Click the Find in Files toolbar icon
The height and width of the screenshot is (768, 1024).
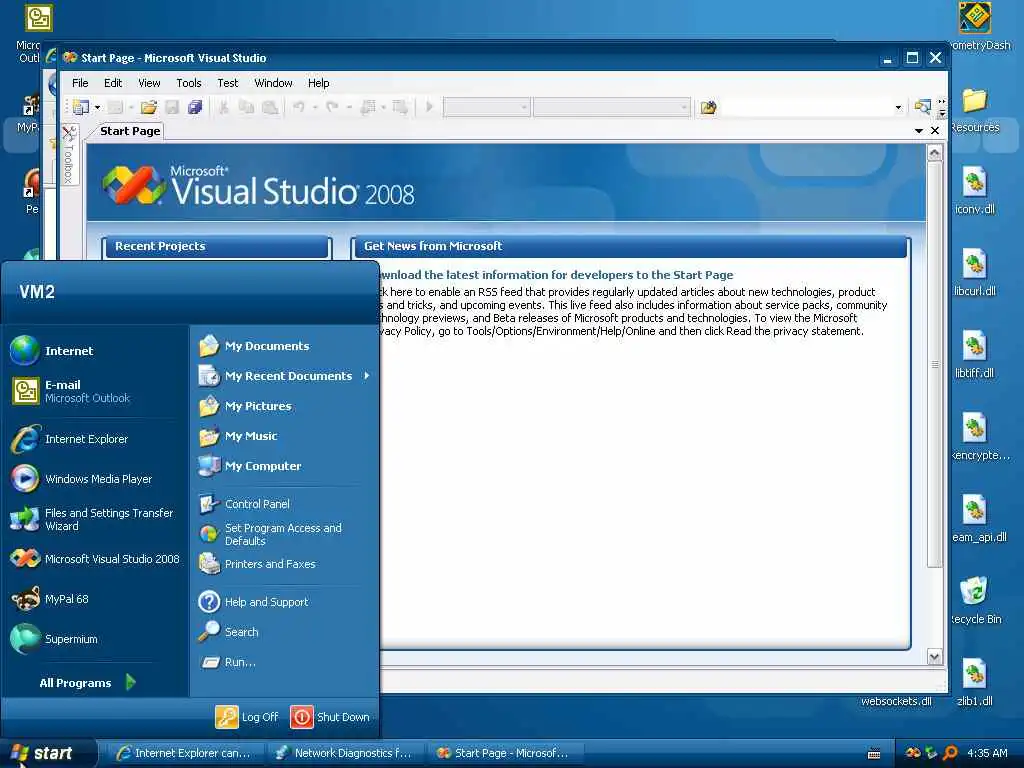point(709,107)
